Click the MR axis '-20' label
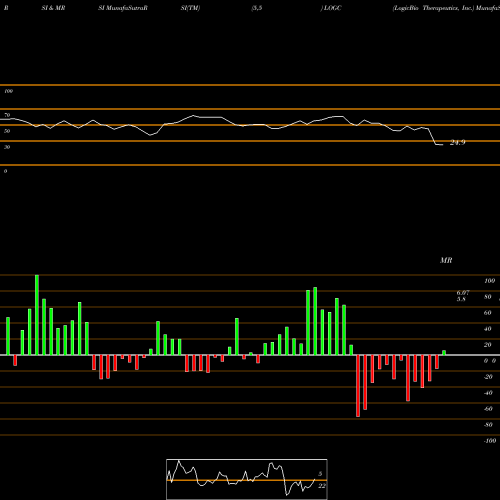 click(x=488, y=377)
